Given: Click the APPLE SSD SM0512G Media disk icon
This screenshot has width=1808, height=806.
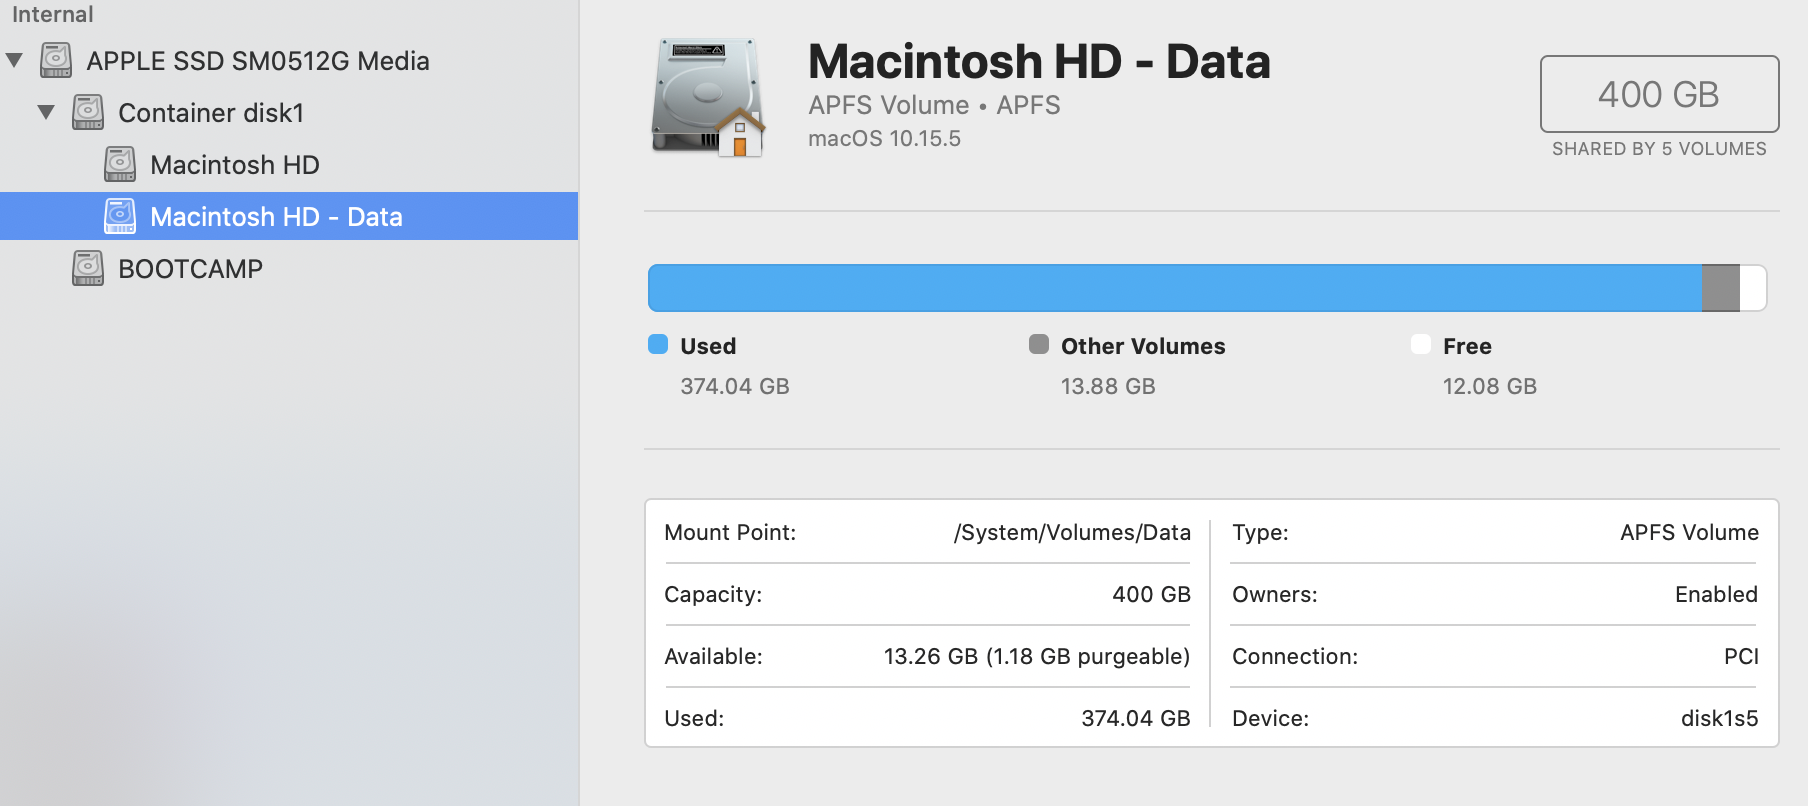Looking at the screenshot, I should coord(56,60).
